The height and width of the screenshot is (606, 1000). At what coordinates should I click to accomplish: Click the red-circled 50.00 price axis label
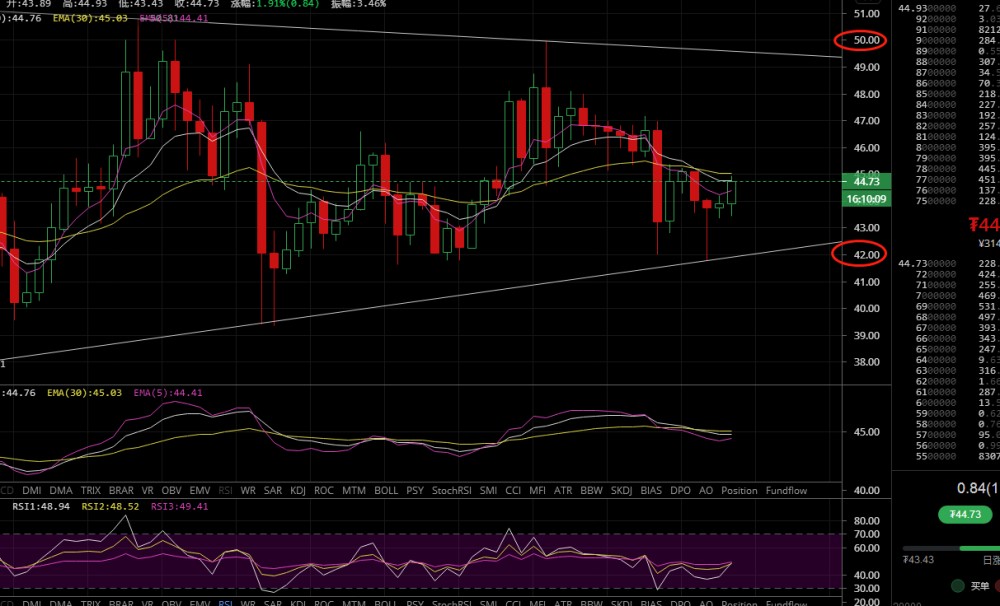(866, 41)
